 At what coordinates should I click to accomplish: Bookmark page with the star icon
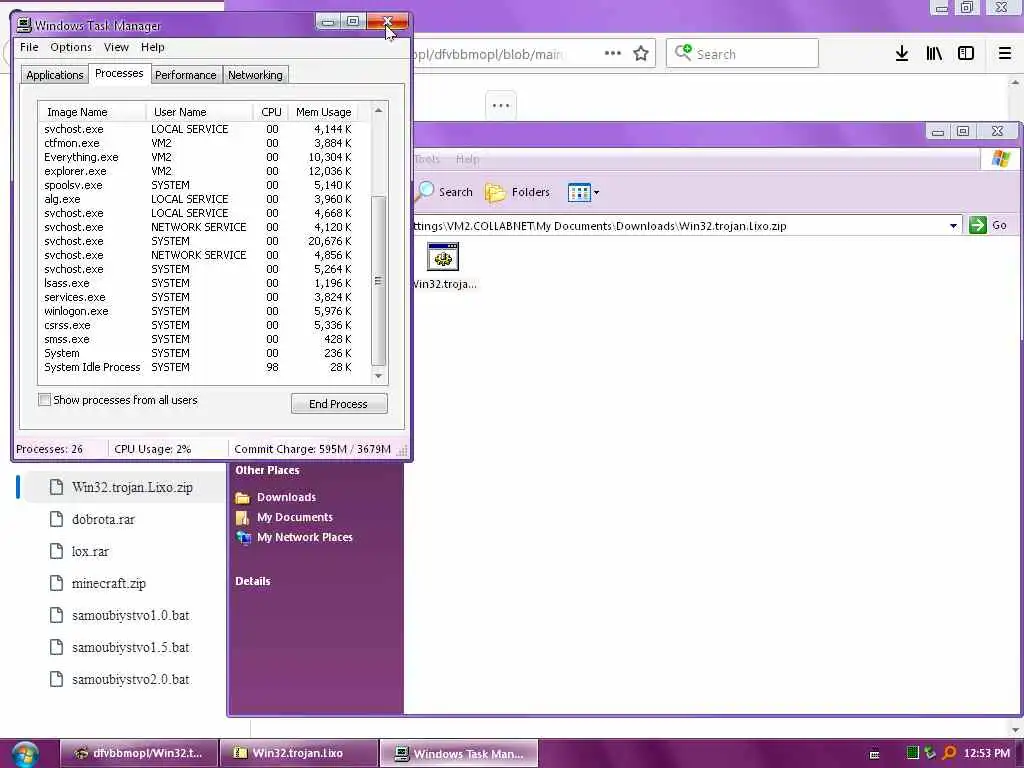(641, 54)
